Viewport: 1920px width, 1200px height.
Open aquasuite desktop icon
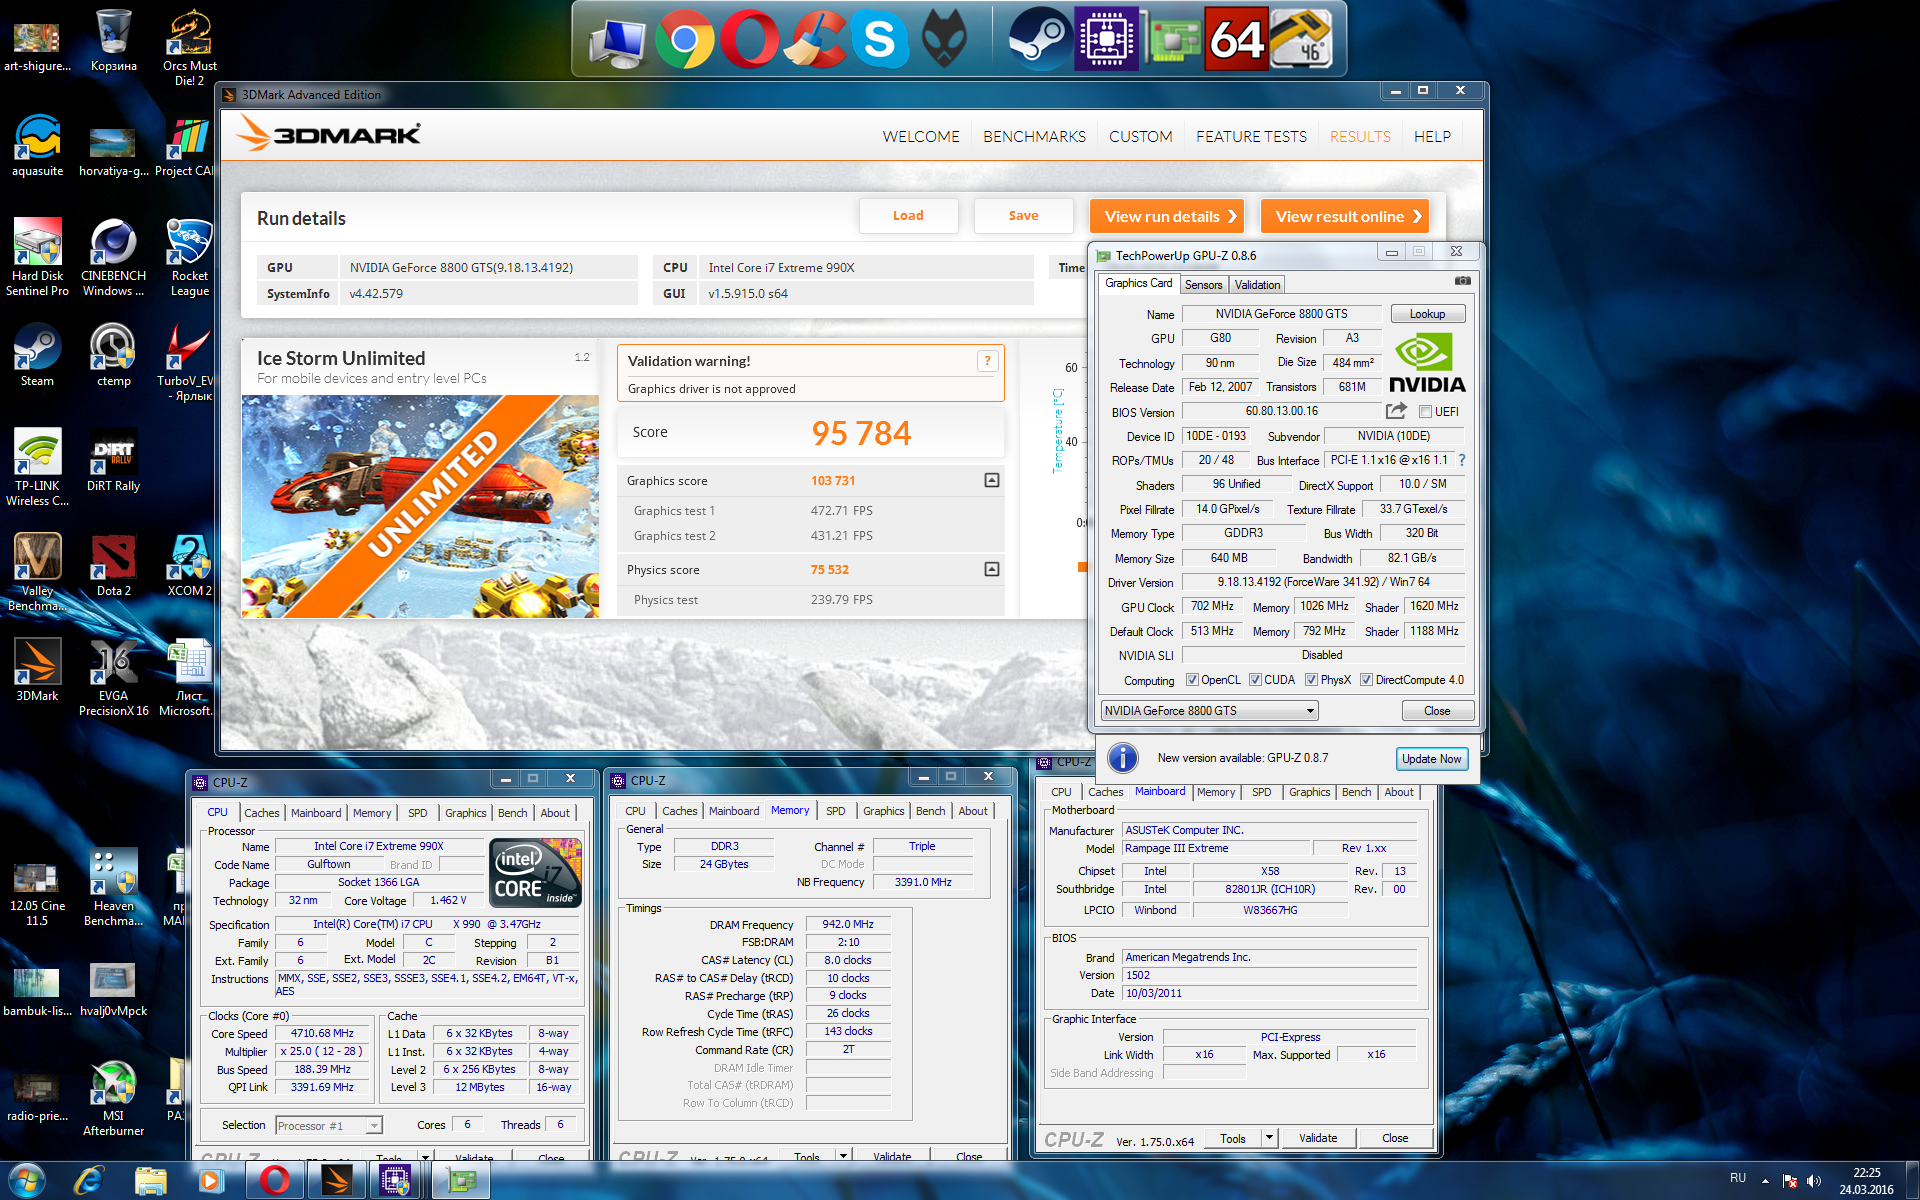[37, 146]
